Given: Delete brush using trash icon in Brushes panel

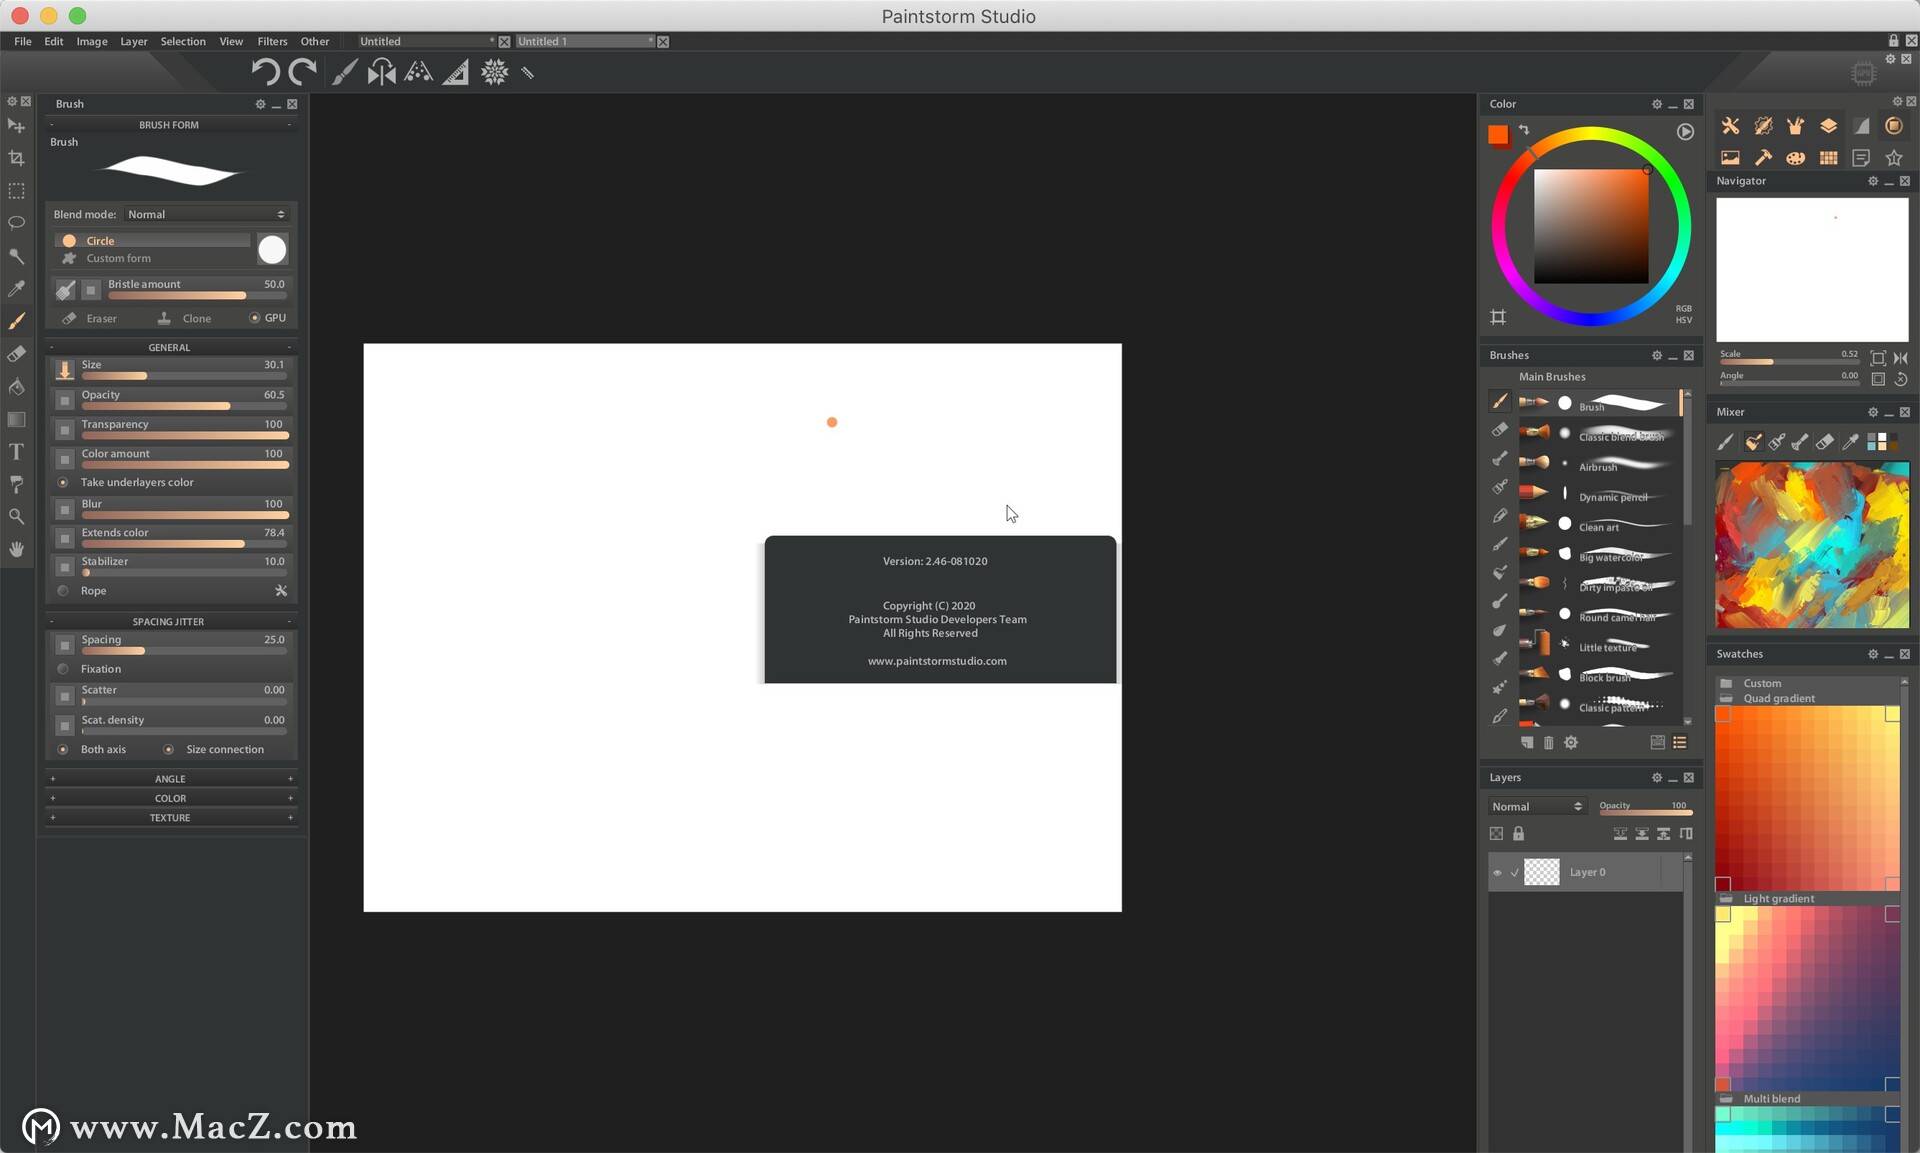Looking at the screenshot, I should pyautogui.click(x=1548, y=742).
